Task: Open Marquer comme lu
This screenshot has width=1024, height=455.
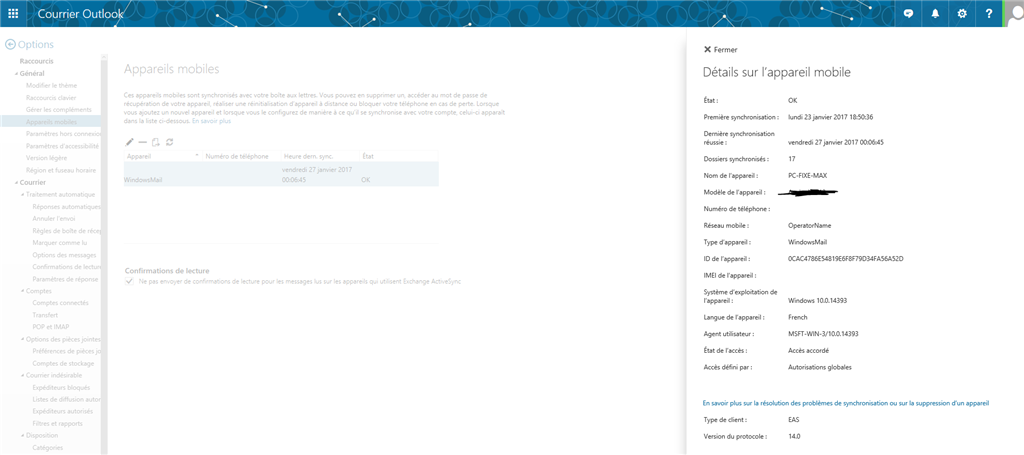Action: point(59,242)
